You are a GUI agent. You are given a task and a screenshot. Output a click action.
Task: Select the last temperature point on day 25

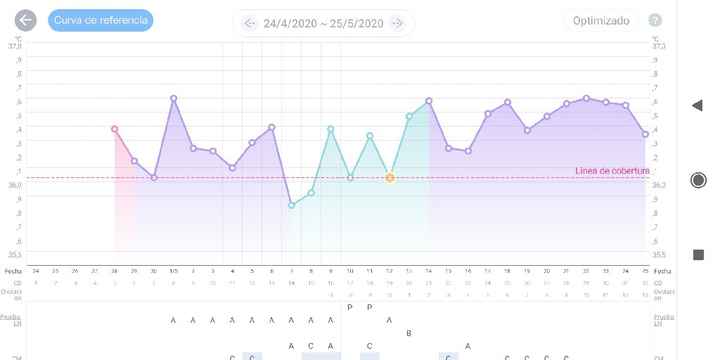tap(645, 134)
